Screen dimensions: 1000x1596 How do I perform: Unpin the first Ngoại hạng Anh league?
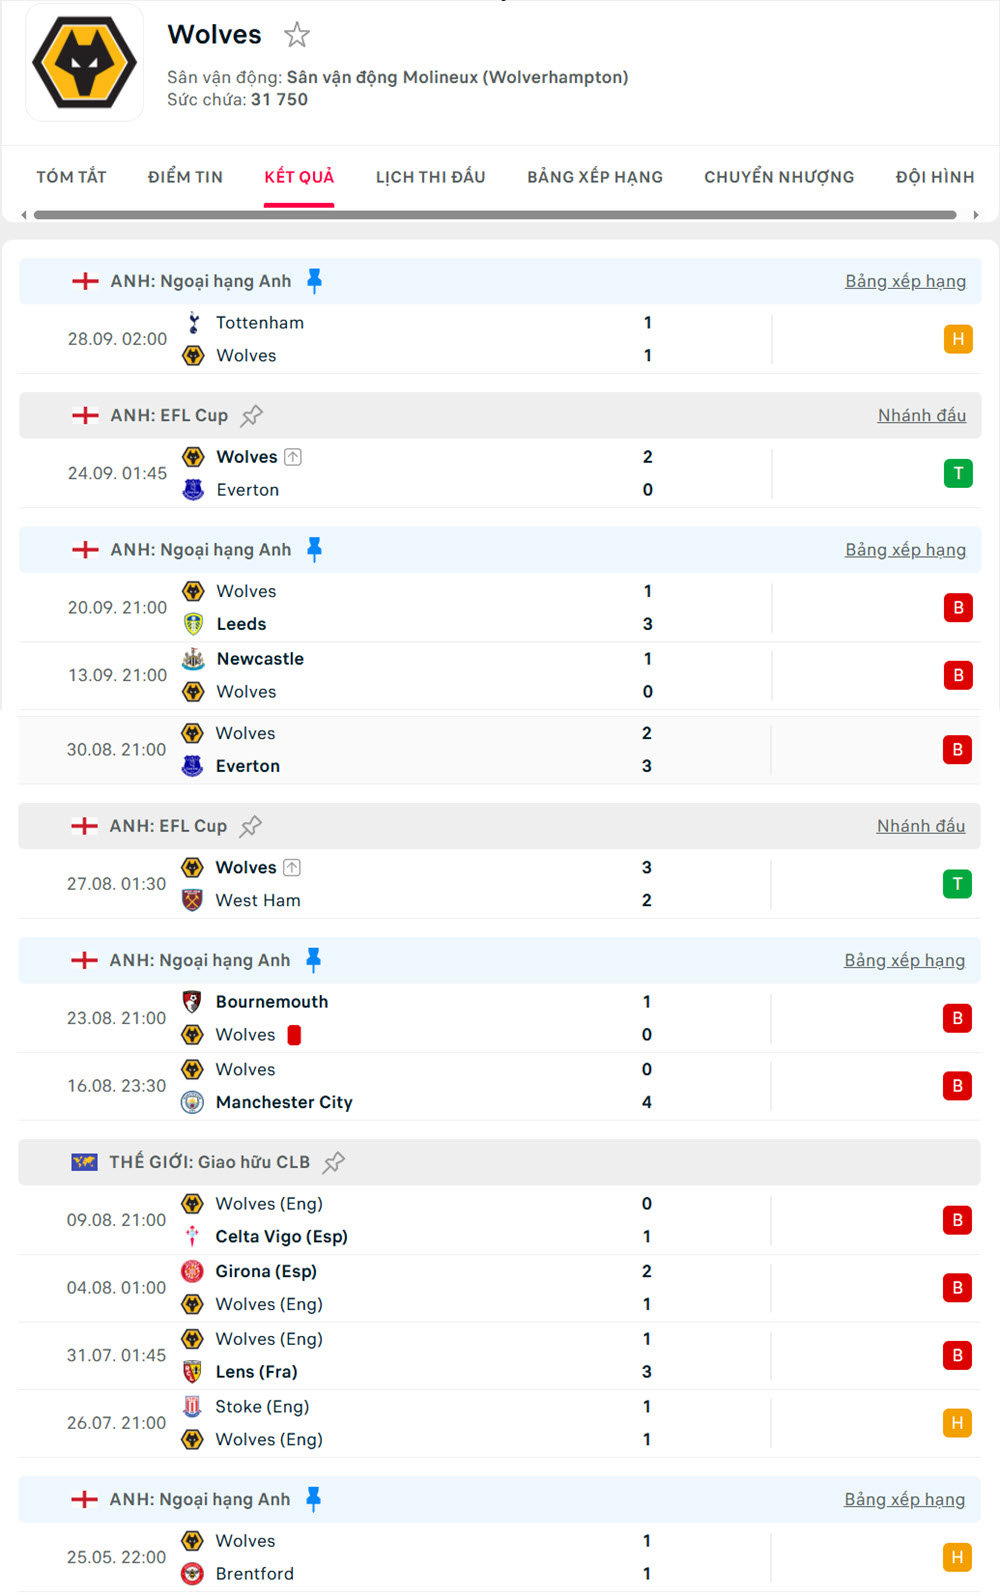pos(314,281)
